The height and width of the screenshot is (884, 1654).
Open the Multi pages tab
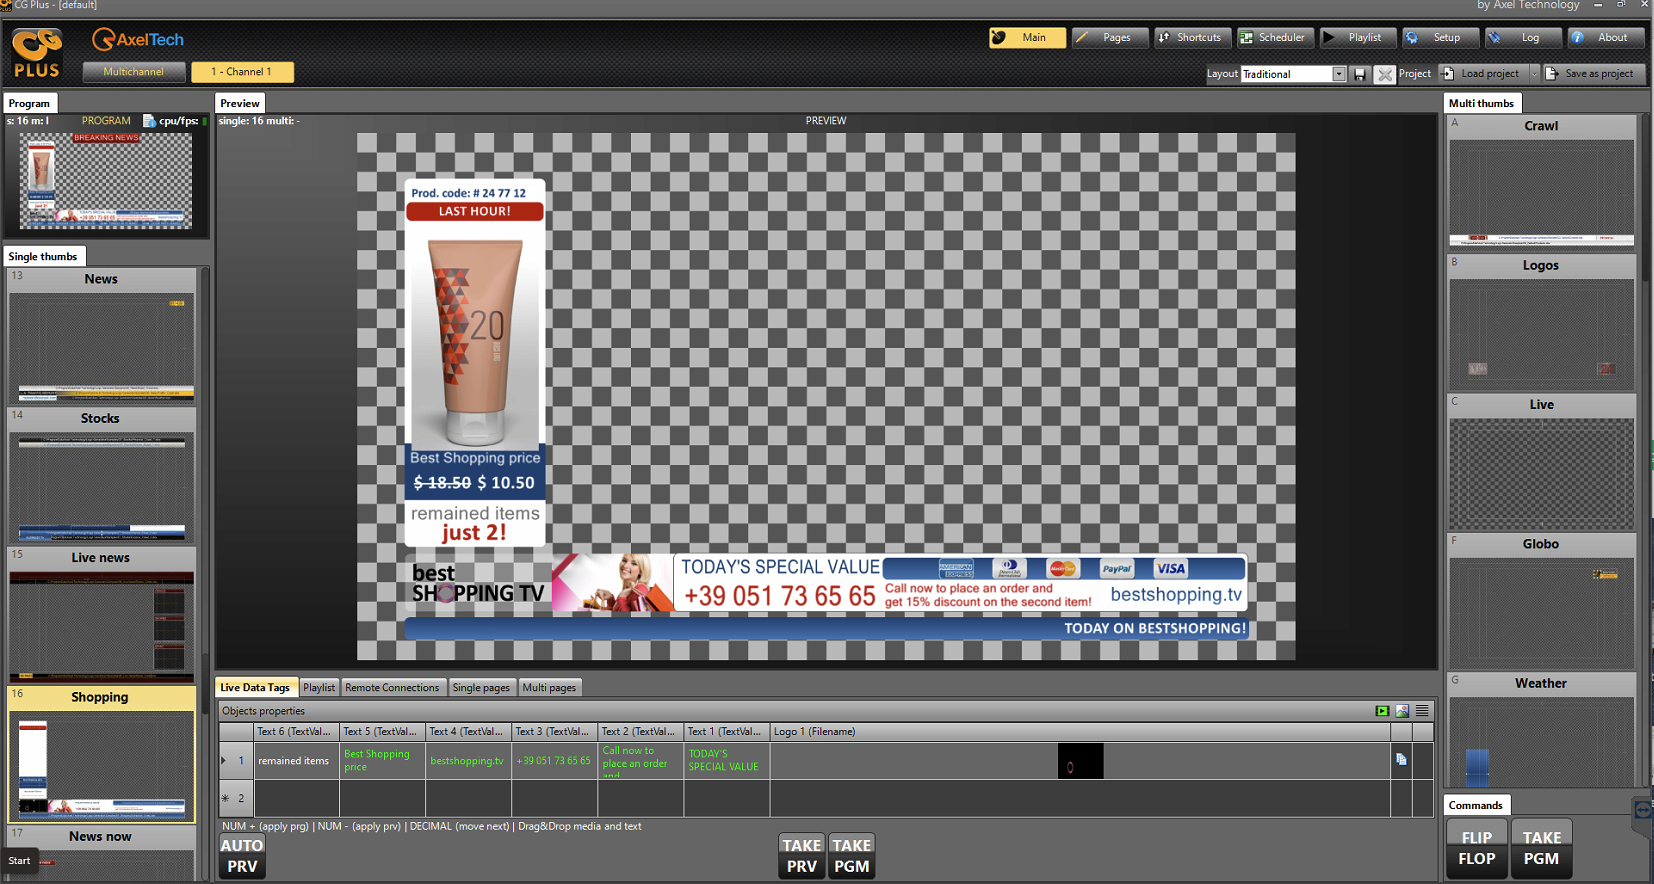coord(549,688)
